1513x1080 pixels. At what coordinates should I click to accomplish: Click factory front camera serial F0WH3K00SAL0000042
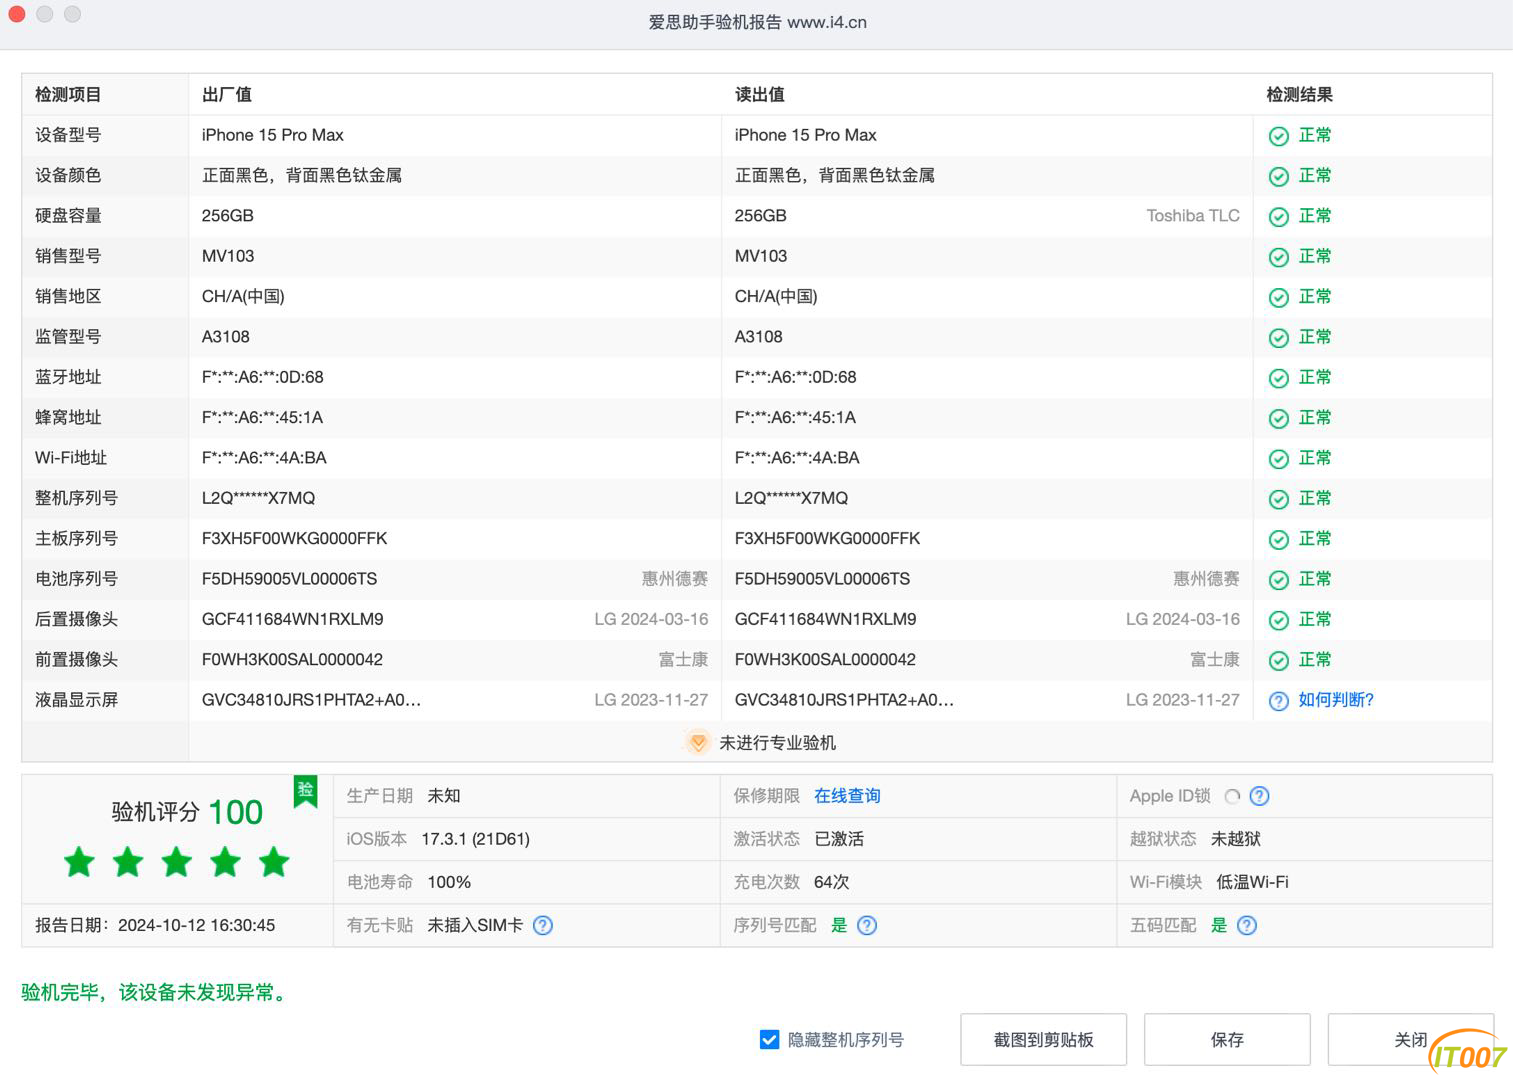click(x=292, y=659)
